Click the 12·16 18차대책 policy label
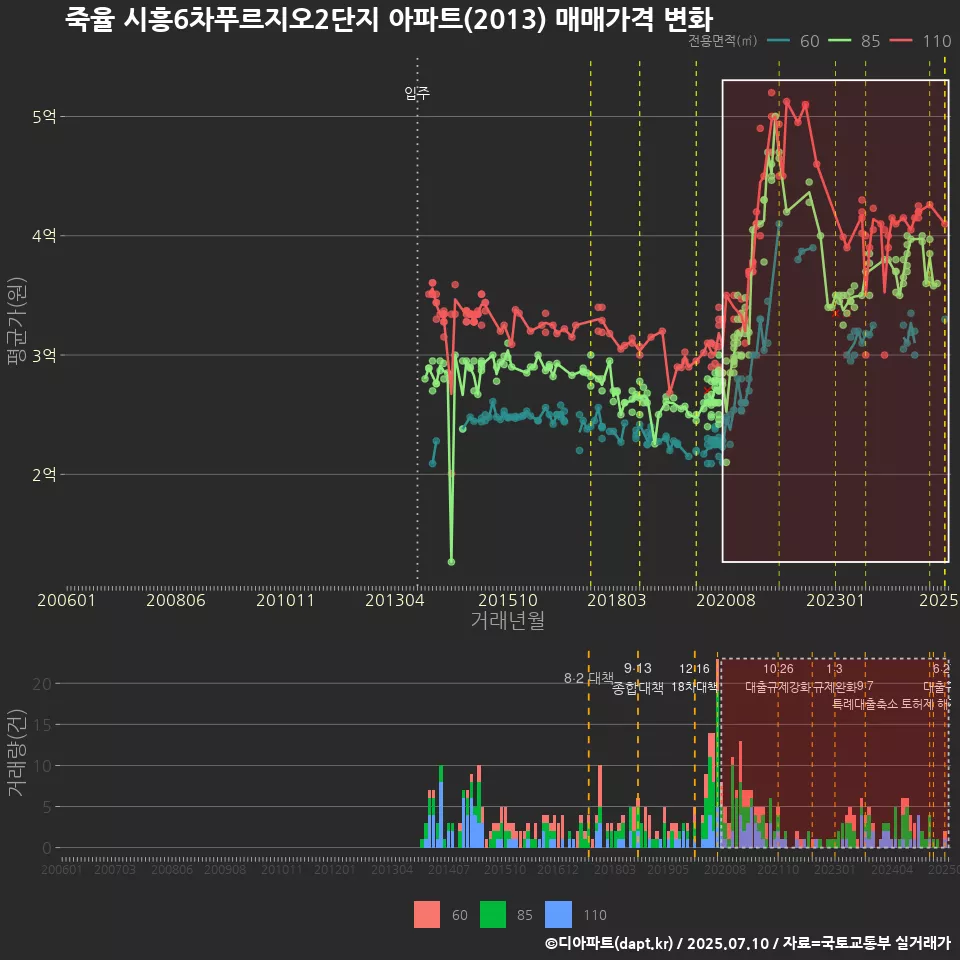 (694, 678)
